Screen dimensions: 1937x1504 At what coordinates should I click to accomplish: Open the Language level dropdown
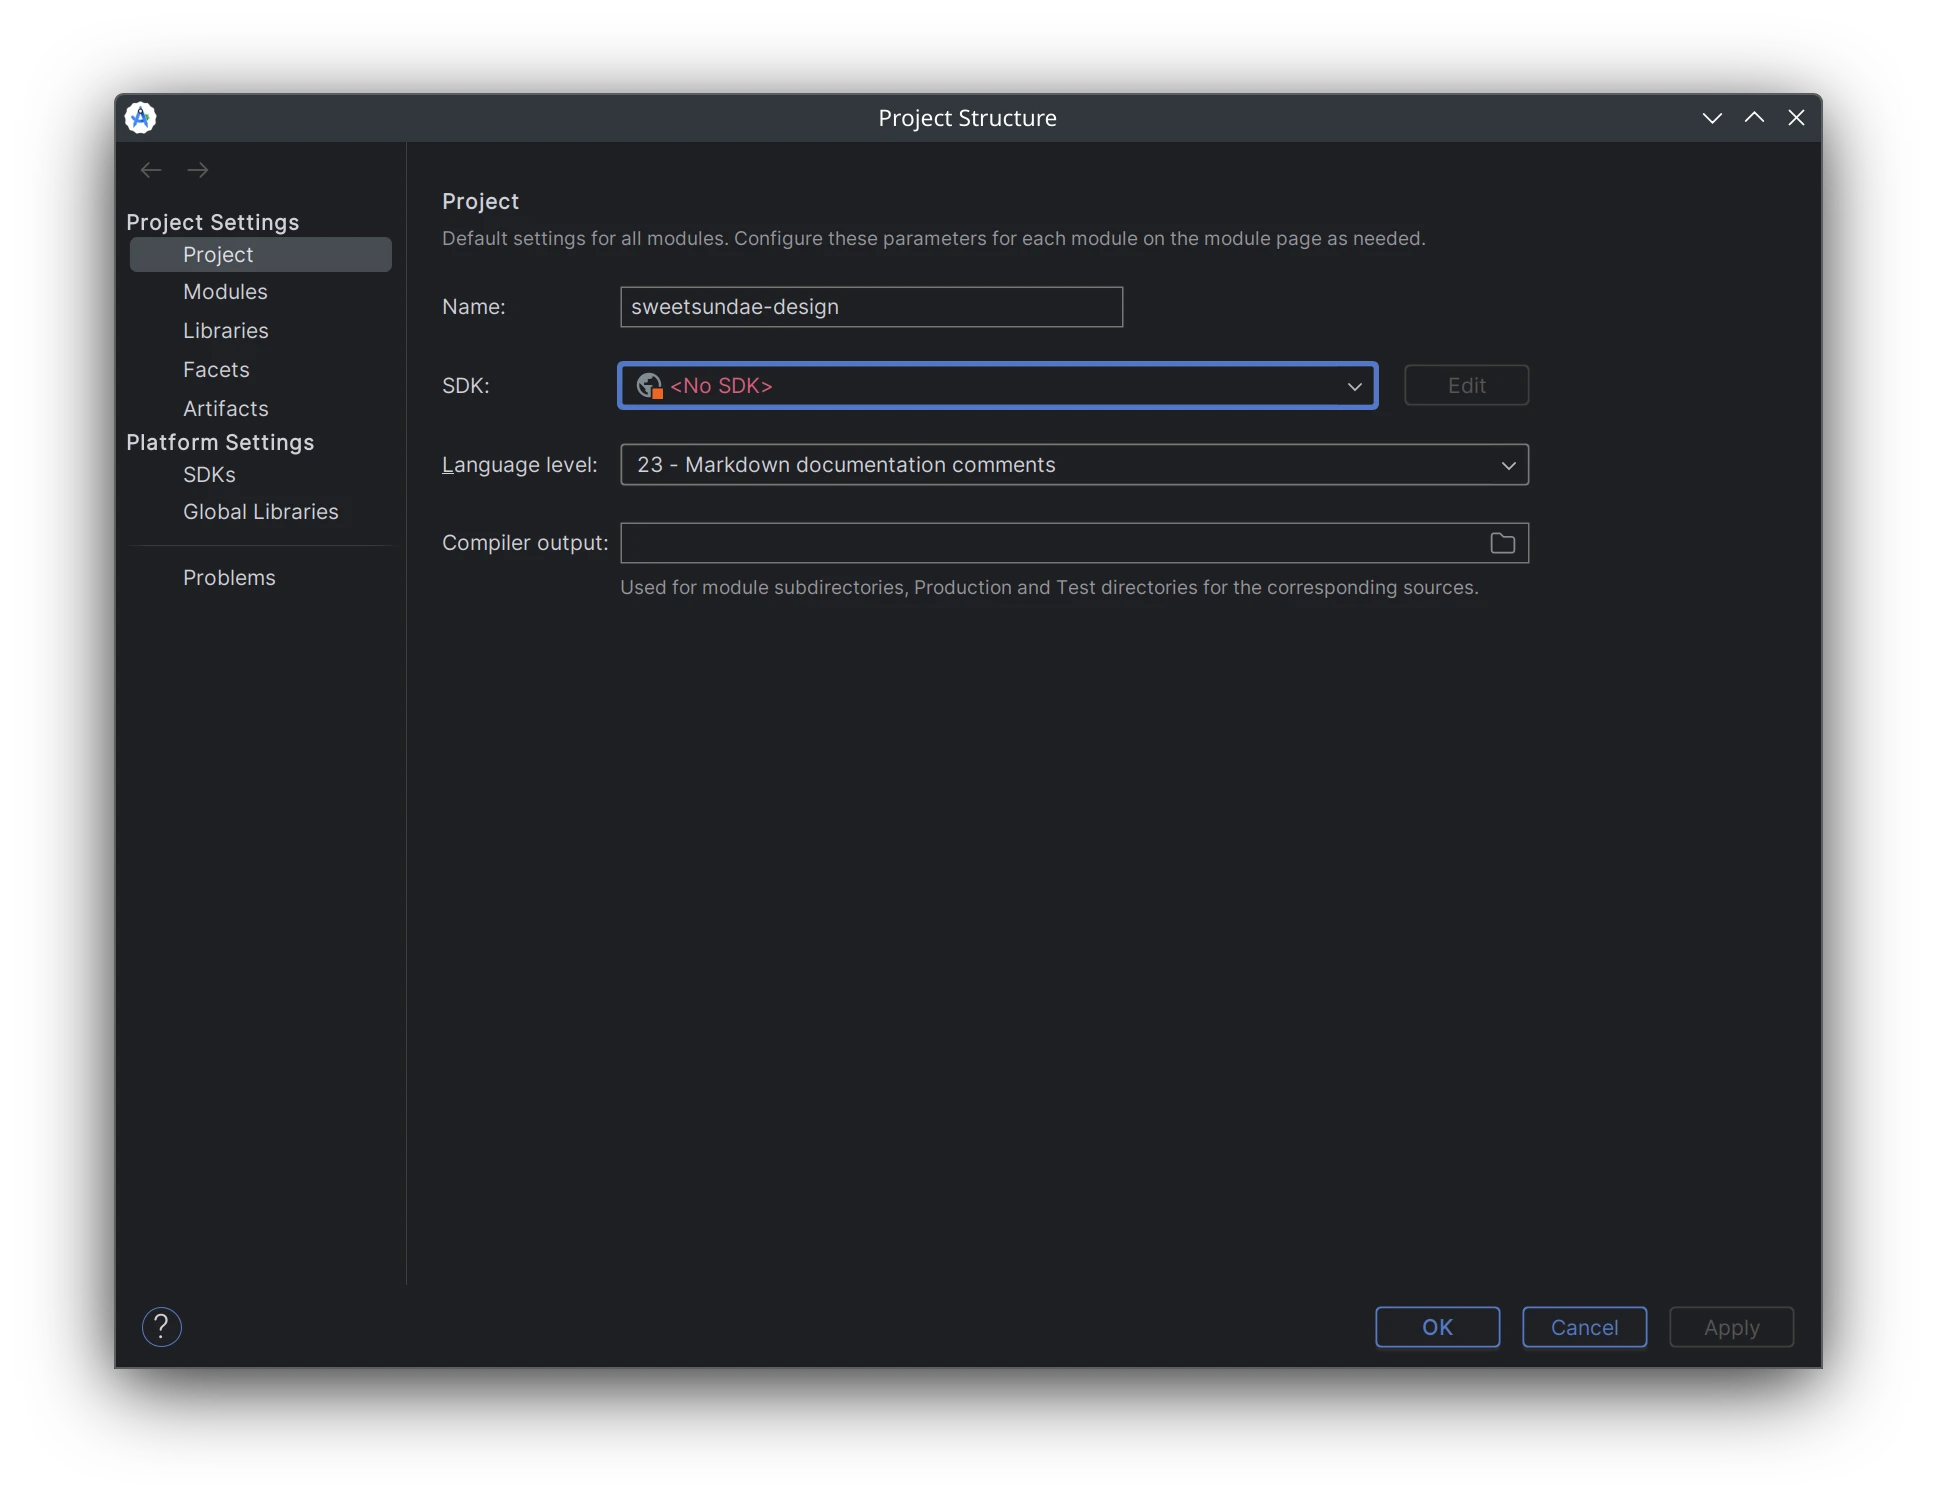click(x=1508, y=464)
